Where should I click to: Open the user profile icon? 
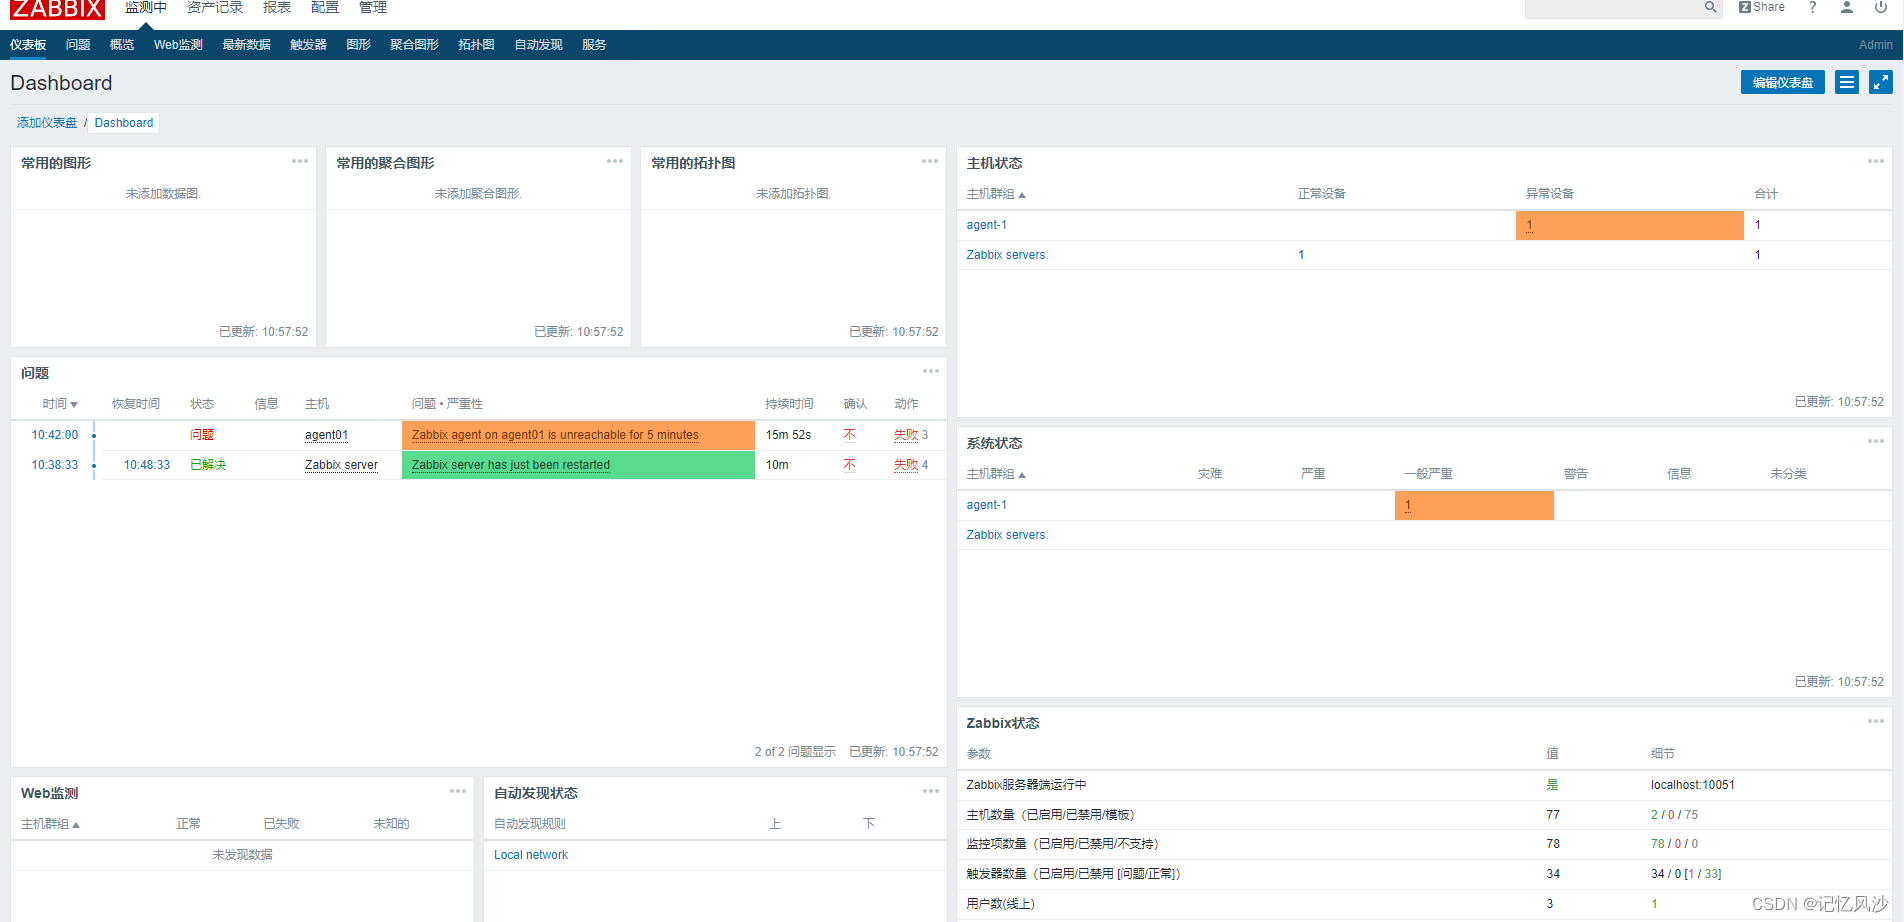pos(1847,7)
